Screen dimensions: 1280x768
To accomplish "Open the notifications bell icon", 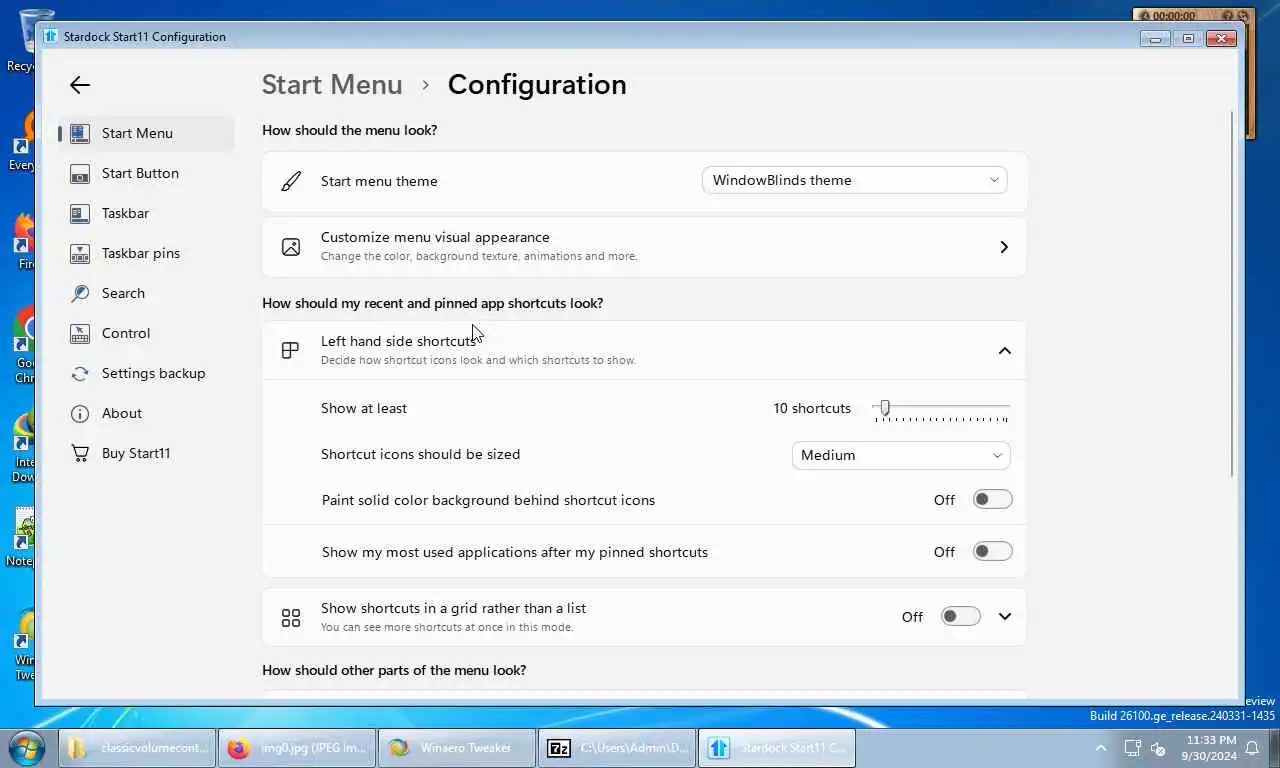I will pyautogui.click(x=1251, y=748).
